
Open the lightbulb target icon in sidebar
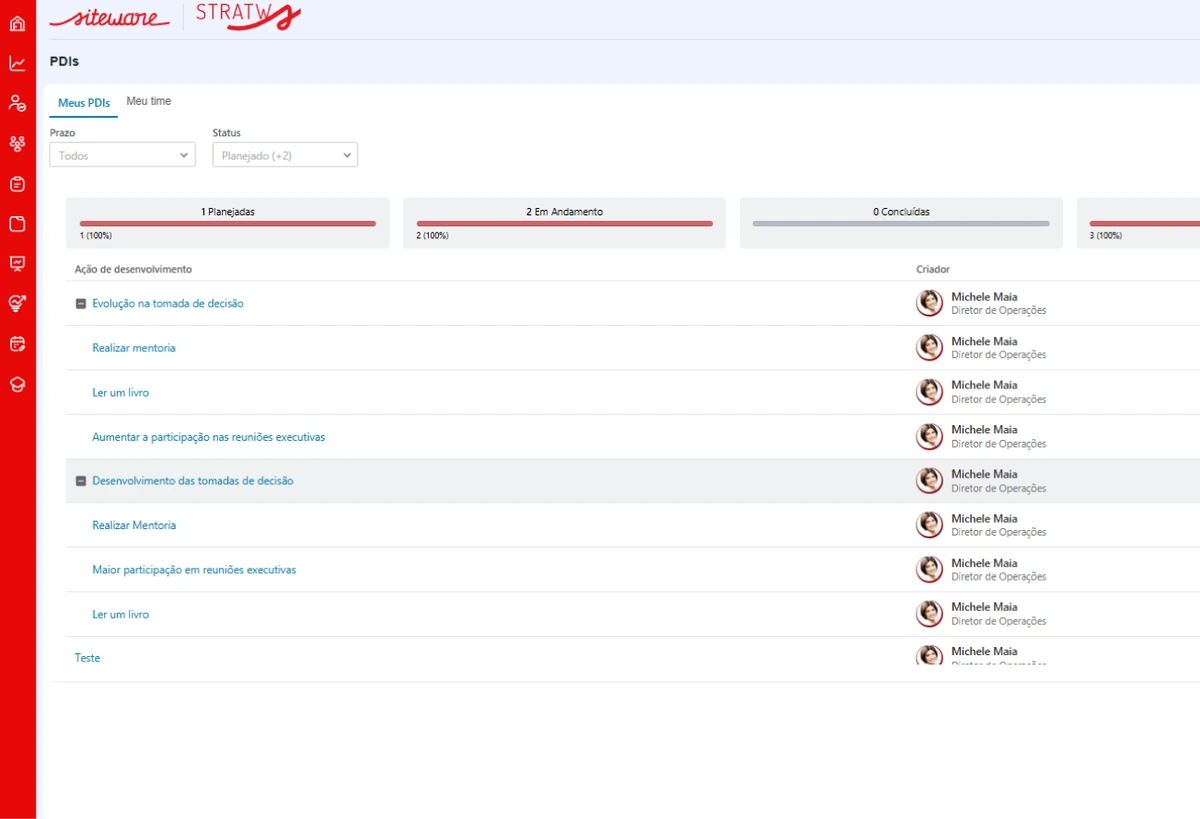[17, 303]
